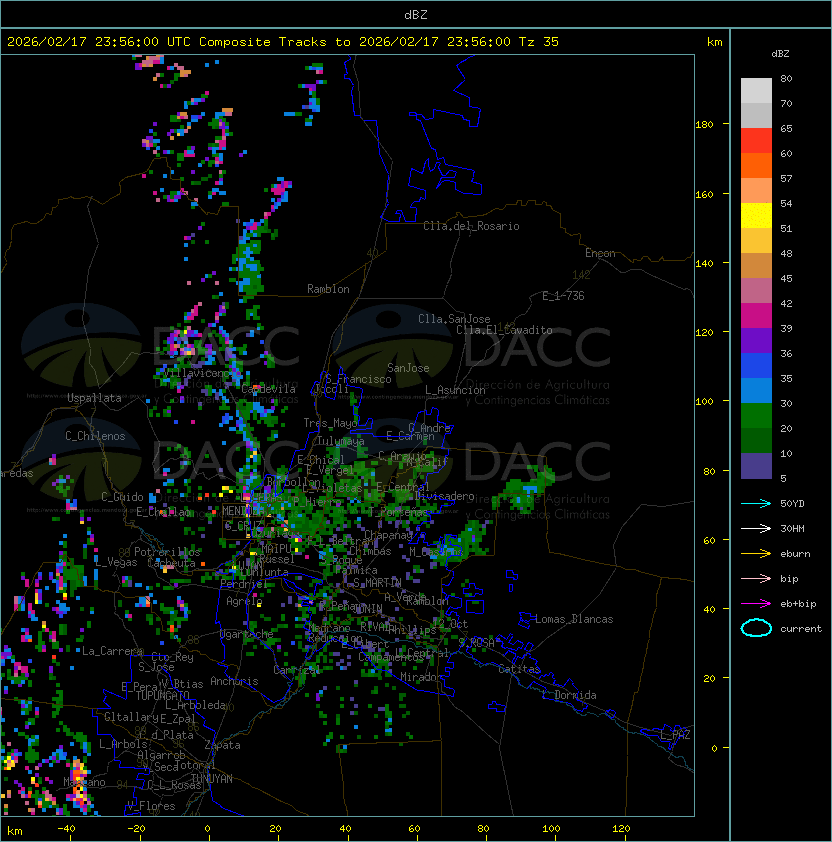Pick the light gray swatch below 80 dBZ
This screenshot has height=842, width=832.
pos(756,91)
